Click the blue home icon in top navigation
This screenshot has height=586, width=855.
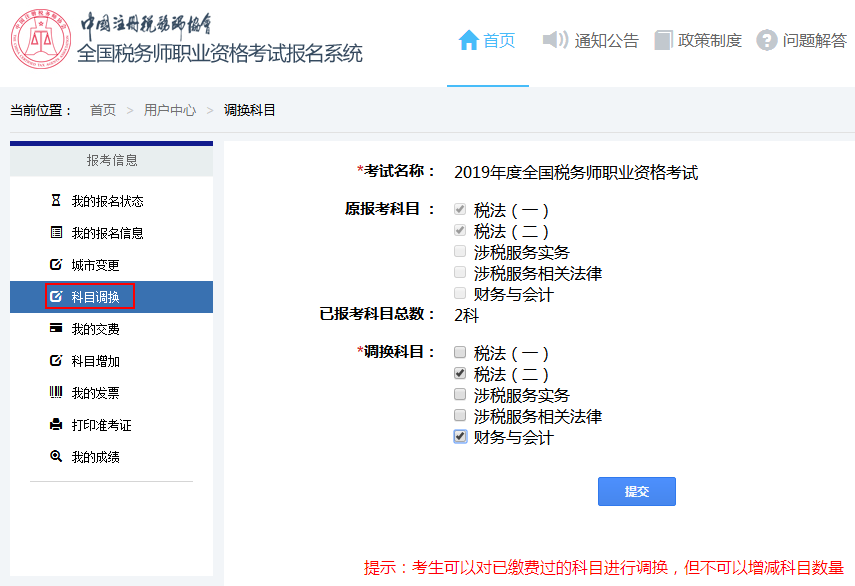coord(469,41)
